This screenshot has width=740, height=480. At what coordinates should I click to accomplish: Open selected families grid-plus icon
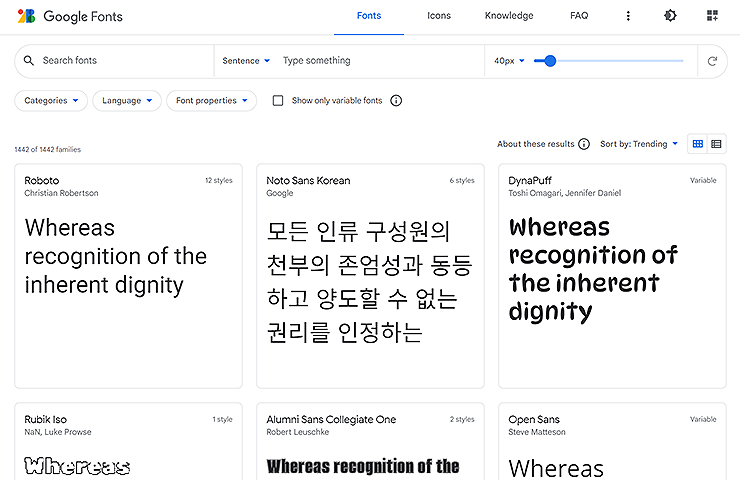712,16
